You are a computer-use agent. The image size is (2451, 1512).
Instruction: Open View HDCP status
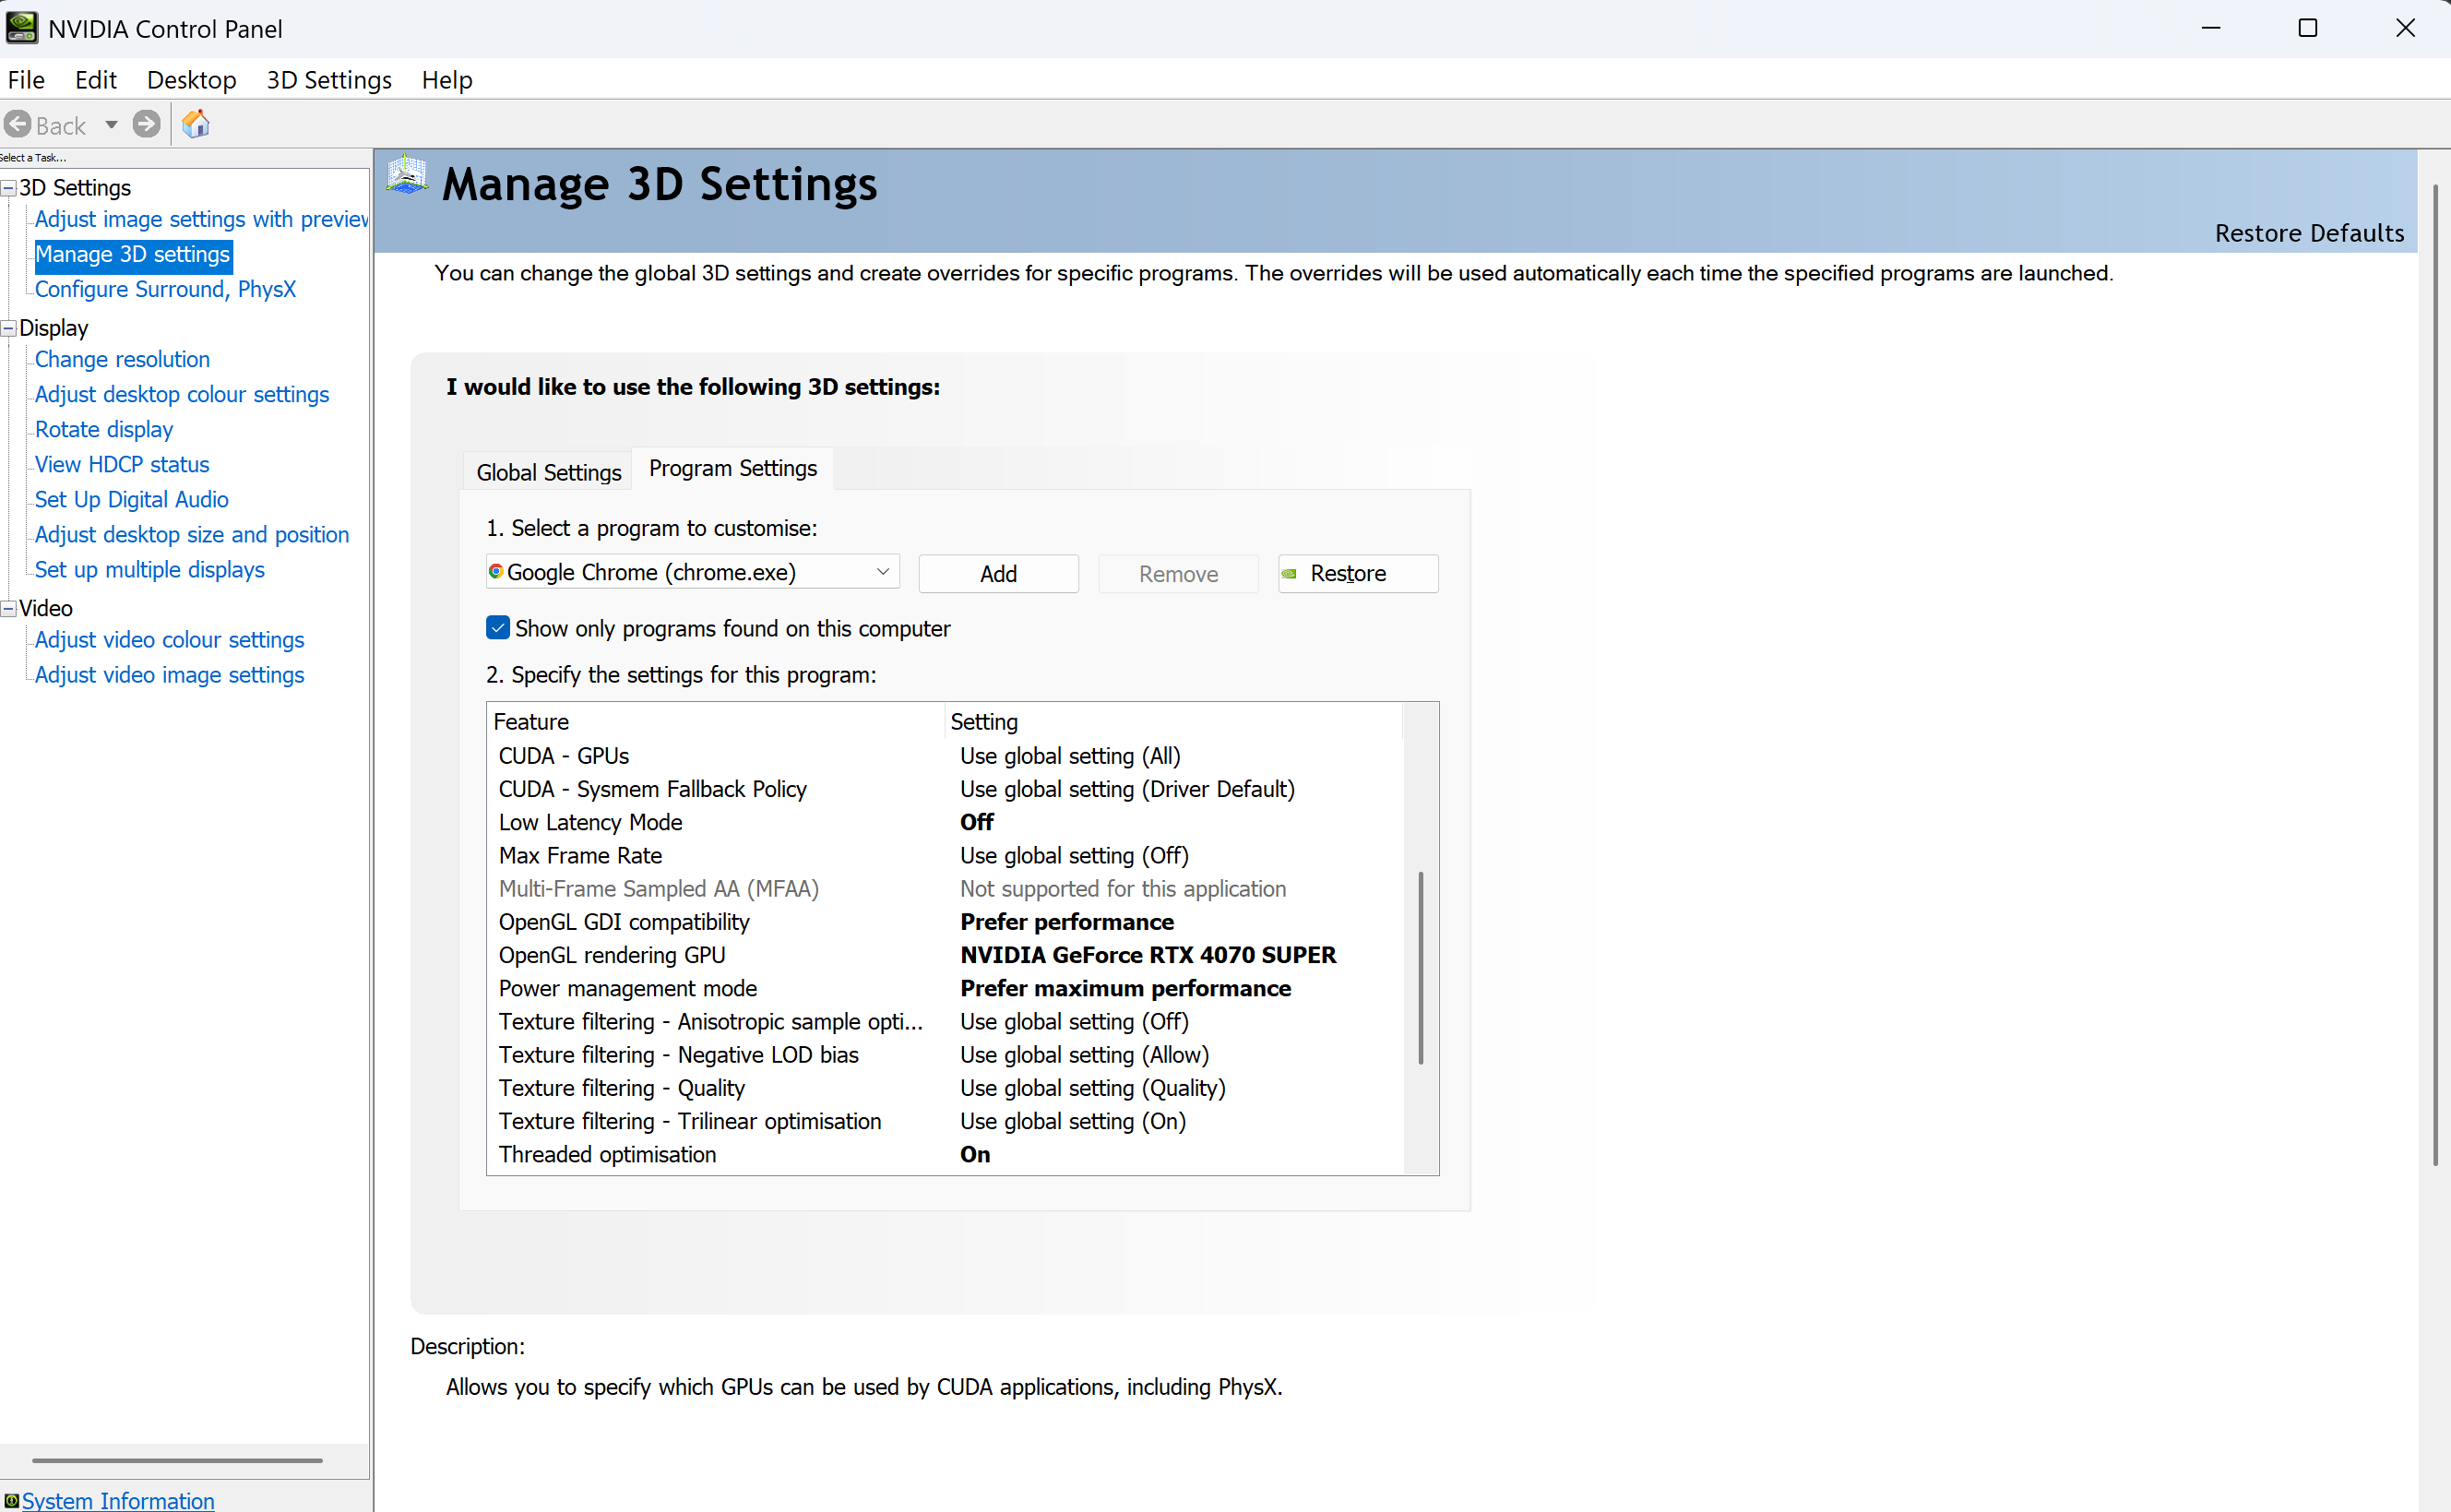click(122, 464)
